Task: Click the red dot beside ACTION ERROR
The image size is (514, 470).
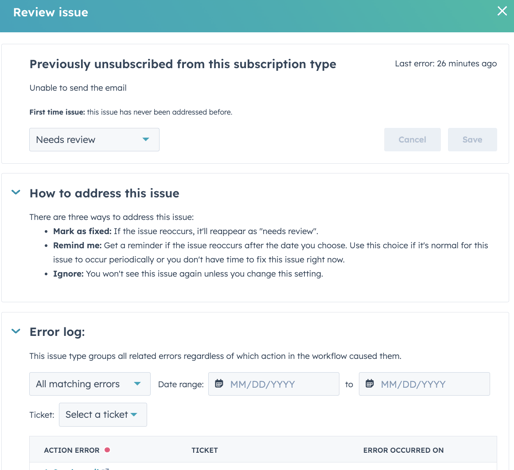Action: [107, 450]
